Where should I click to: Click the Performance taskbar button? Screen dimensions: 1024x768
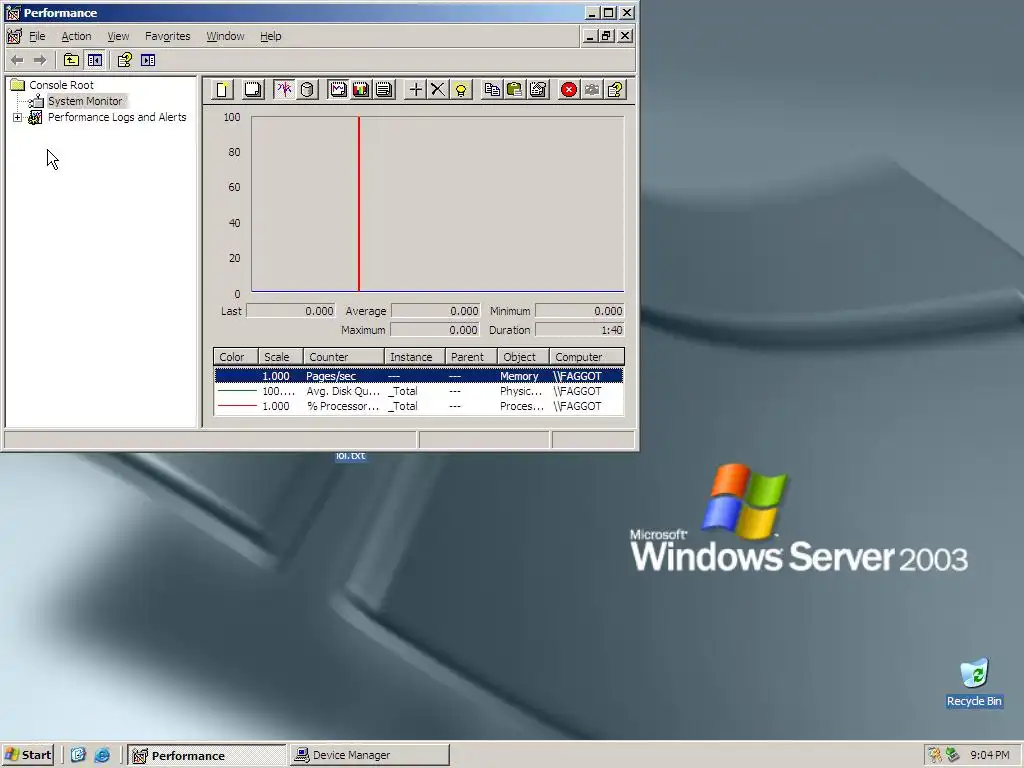[207, 755]
